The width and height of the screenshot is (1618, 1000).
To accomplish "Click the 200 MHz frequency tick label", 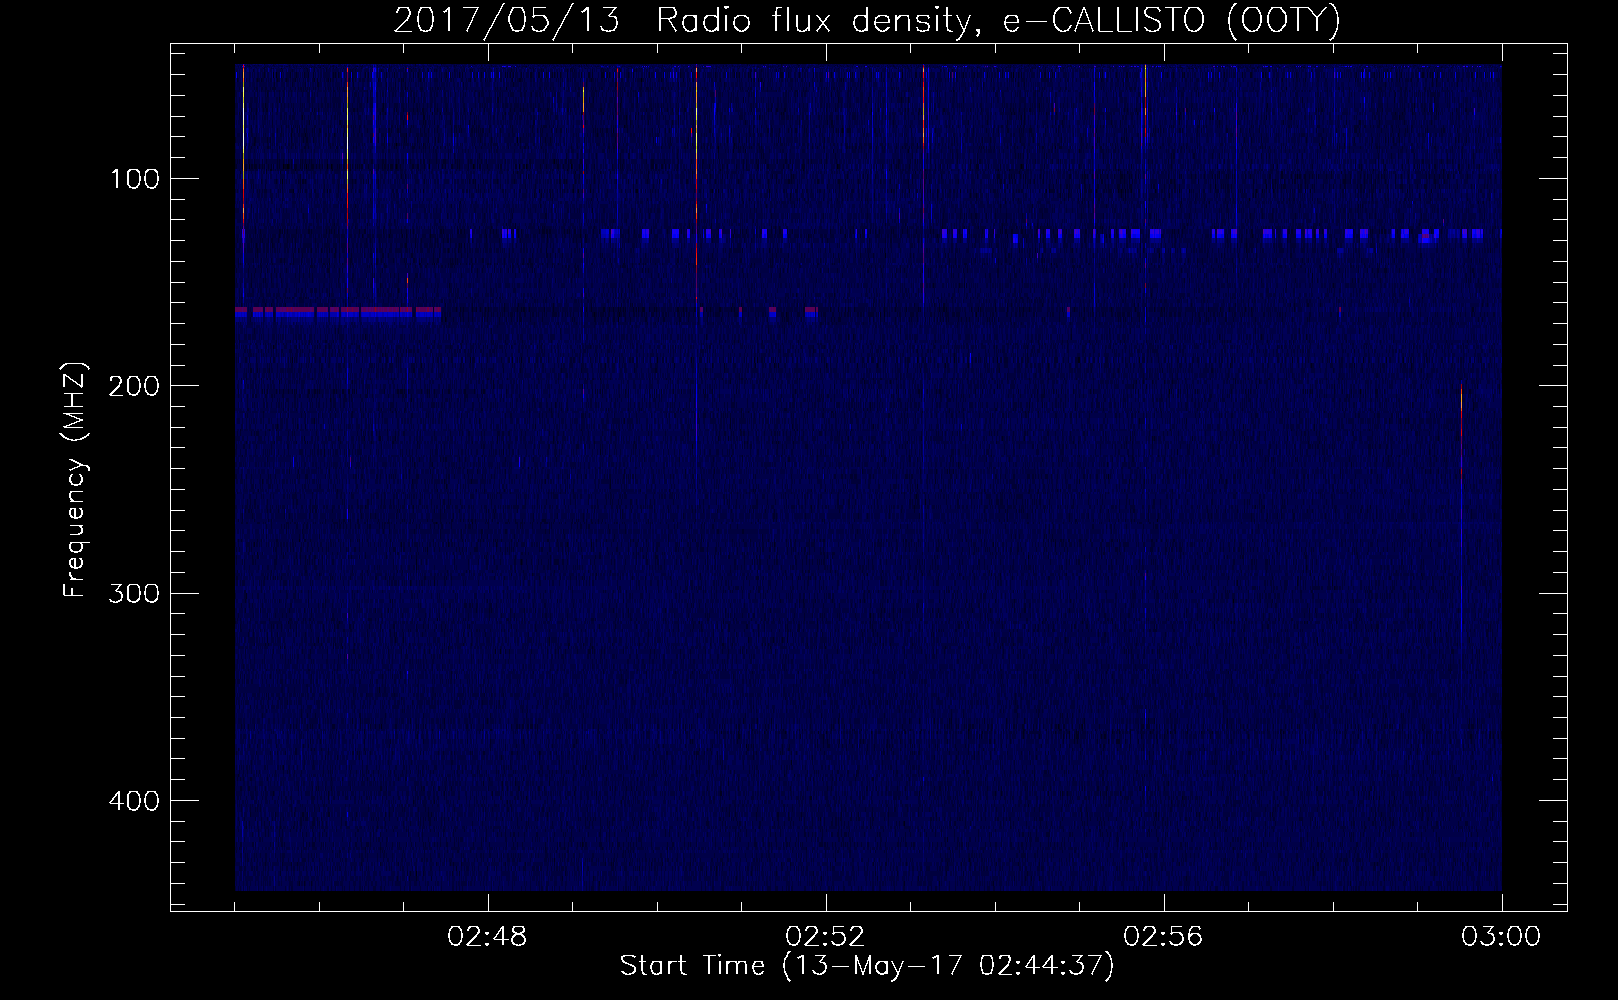I will coord(134,386).
